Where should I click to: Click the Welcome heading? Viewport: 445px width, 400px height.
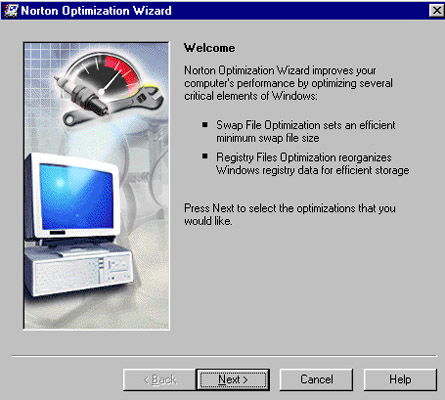[209, 48]
